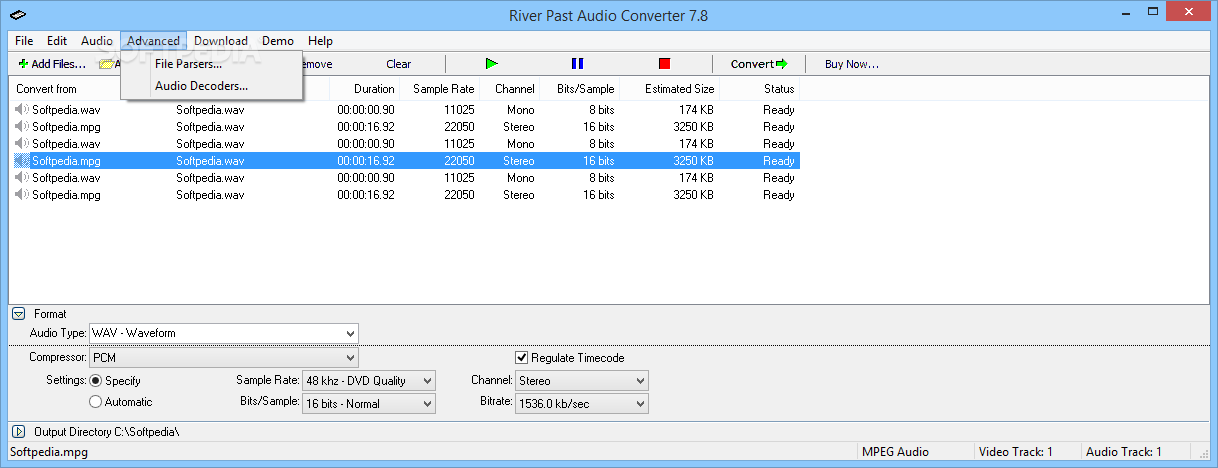Open the Bitrate dropdown
Screen dimensions: 1218x468
click(582, 404)
